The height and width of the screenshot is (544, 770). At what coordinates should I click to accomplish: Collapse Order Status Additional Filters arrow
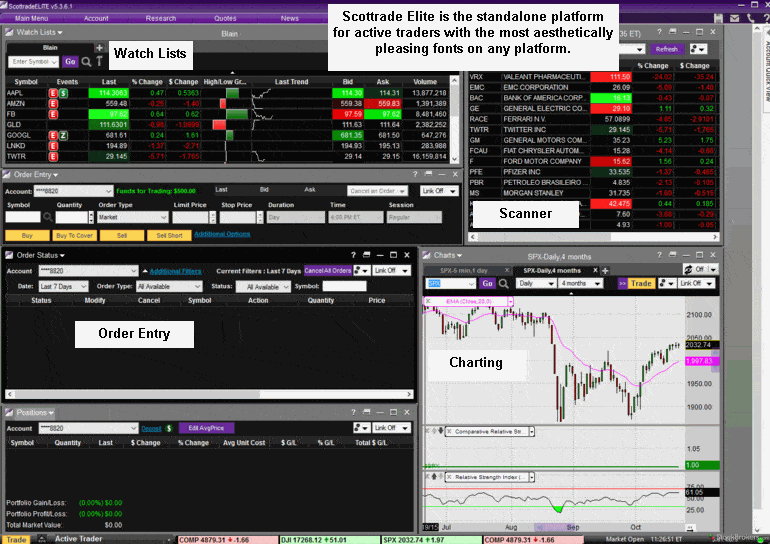tap(145, 271)
